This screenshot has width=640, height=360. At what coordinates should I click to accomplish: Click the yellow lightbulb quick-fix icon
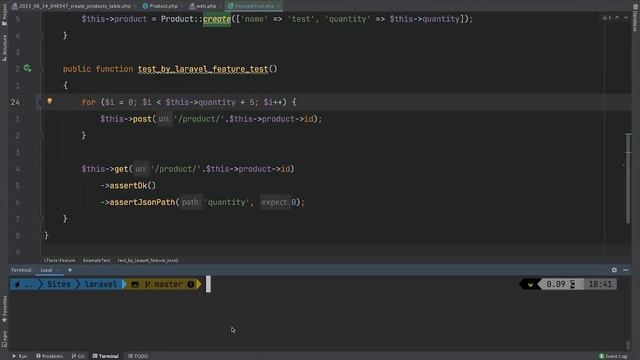tap(50, 101)
